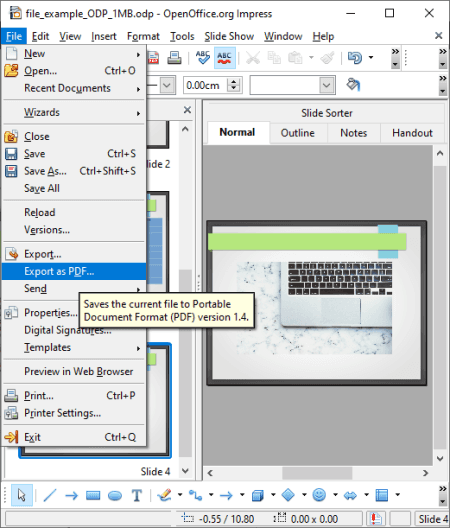Viewport: 450px width, 528px height.
Task: Choose Print... in the File menu
Action: click(74, 396)
